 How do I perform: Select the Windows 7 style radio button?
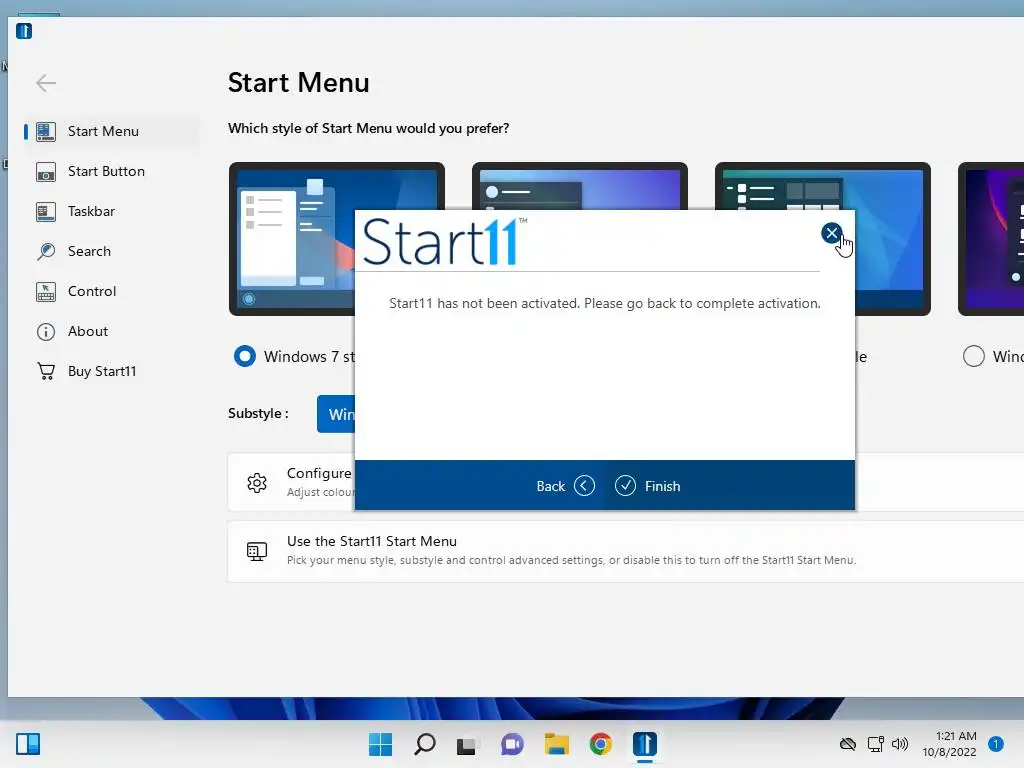(x=245, y=356)
